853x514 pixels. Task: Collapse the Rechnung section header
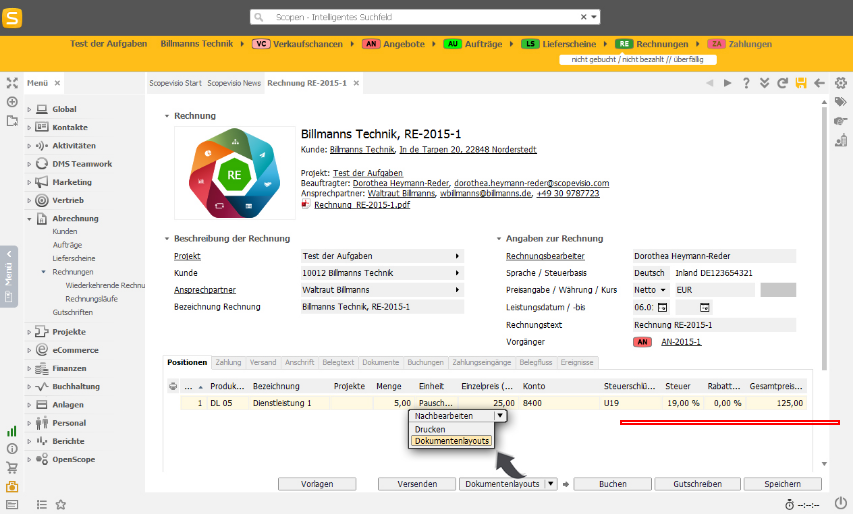pyautogui.click(x=166, y=116)
